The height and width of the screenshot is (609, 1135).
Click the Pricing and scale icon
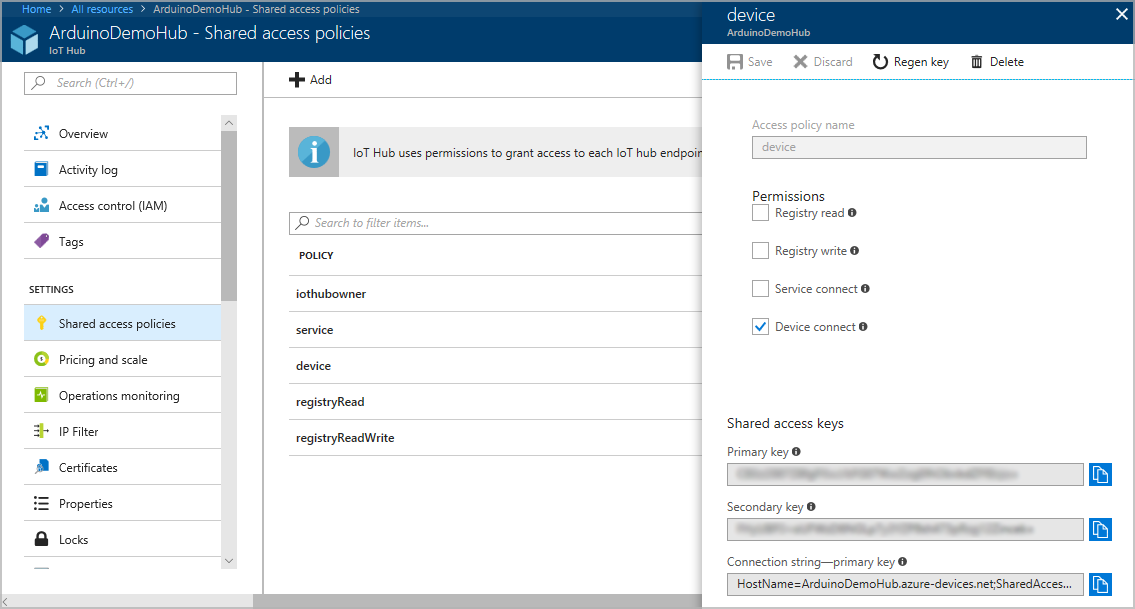pyautogui.click(x=41, y=359)
